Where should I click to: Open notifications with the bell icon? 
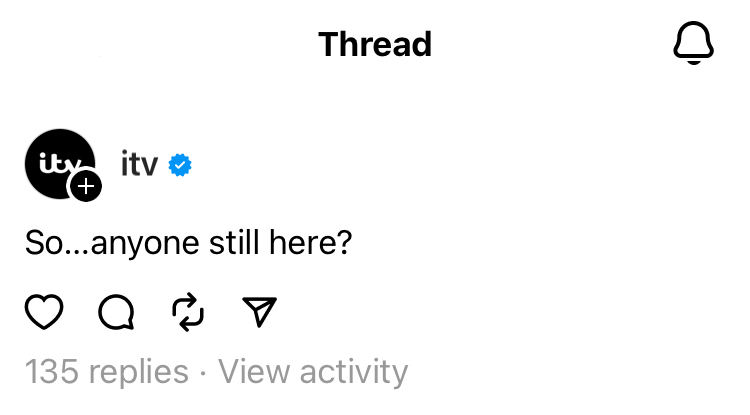[x=693, y=43]
